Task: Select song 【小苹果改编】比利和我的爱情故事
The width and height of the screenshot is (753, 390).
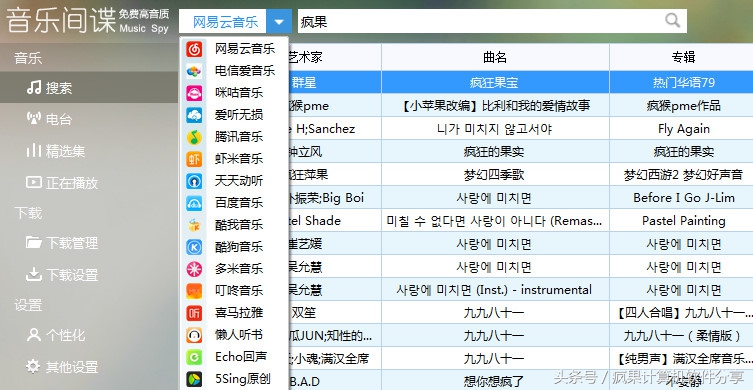Action: pyautogui.click(x=494, y=106)
